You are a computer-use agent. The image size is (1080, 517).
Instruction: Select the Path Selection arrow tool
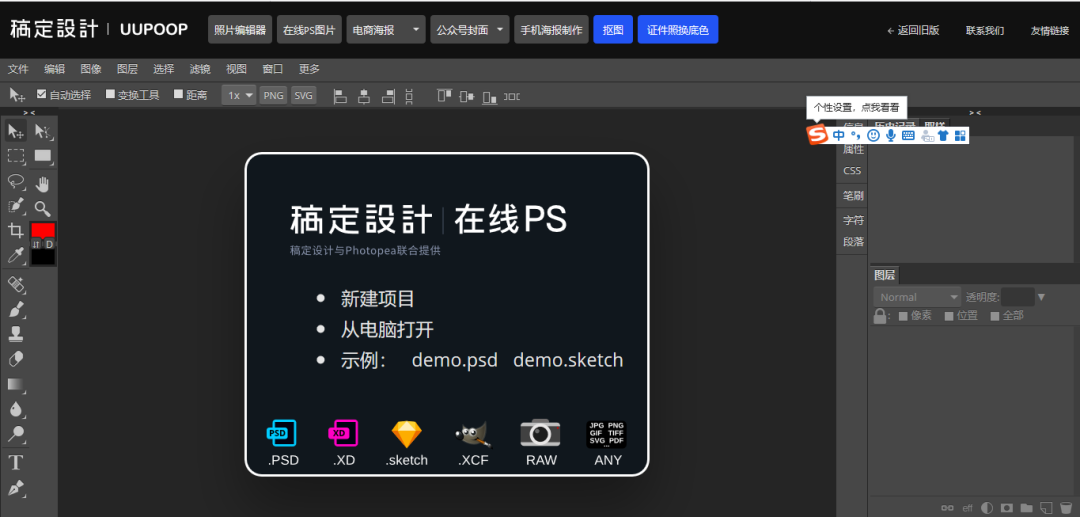coord(43,131)
